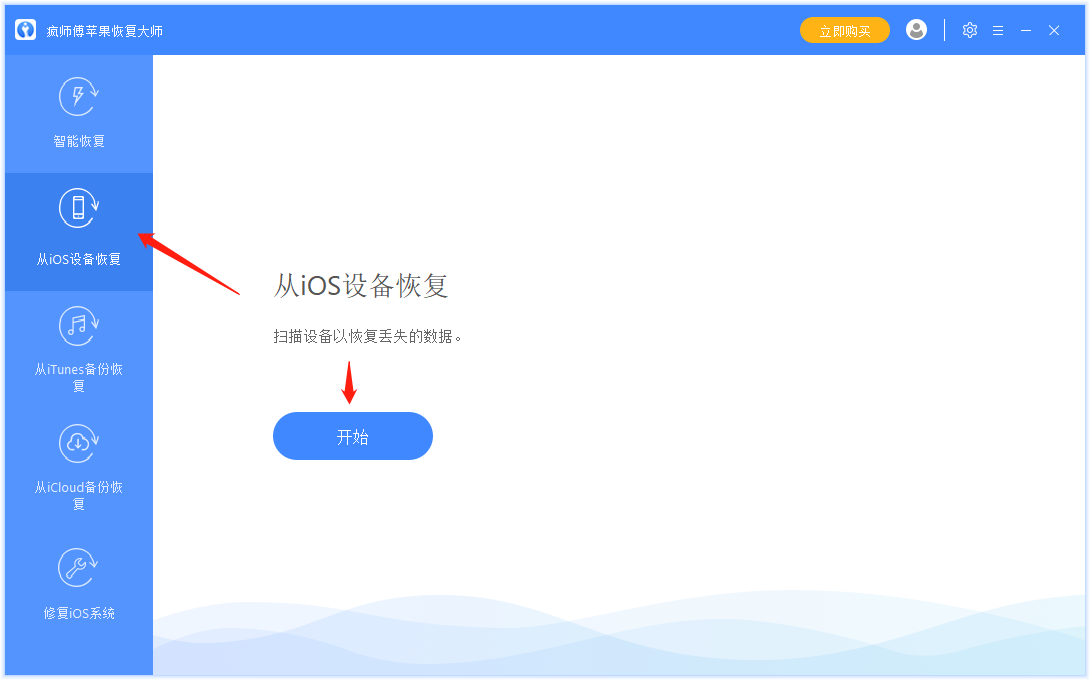
Task: Click the 立即购买 purchase button
Action: pyautogui.click(x=844, y=30)
